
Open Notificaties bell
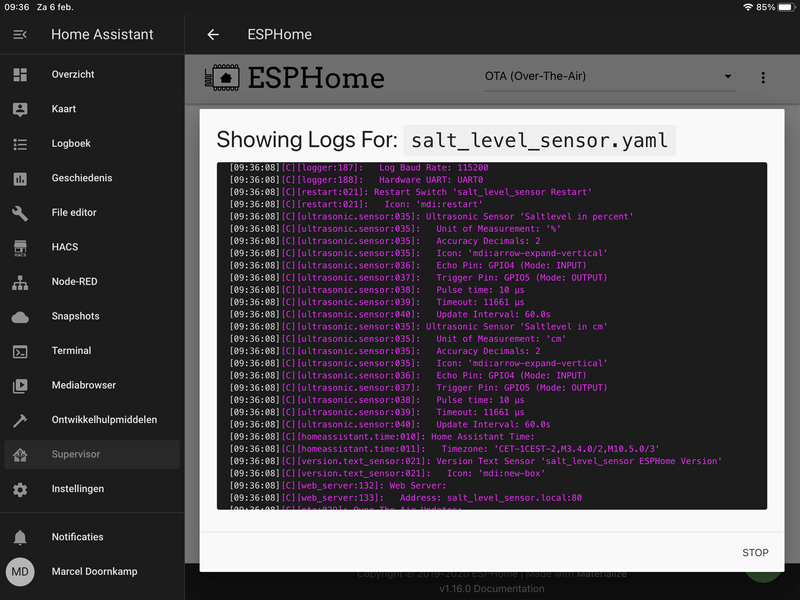point(20,537)
